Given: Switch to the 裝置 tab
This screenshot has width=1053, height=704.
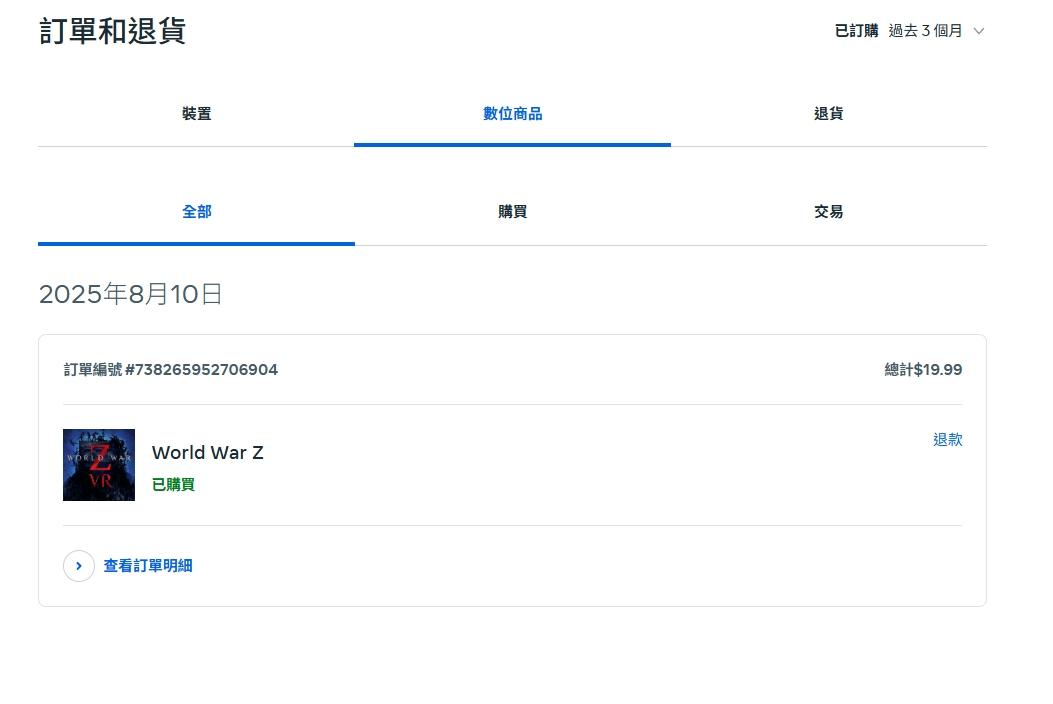Looking at the screenshot, I should coord(196,114).
